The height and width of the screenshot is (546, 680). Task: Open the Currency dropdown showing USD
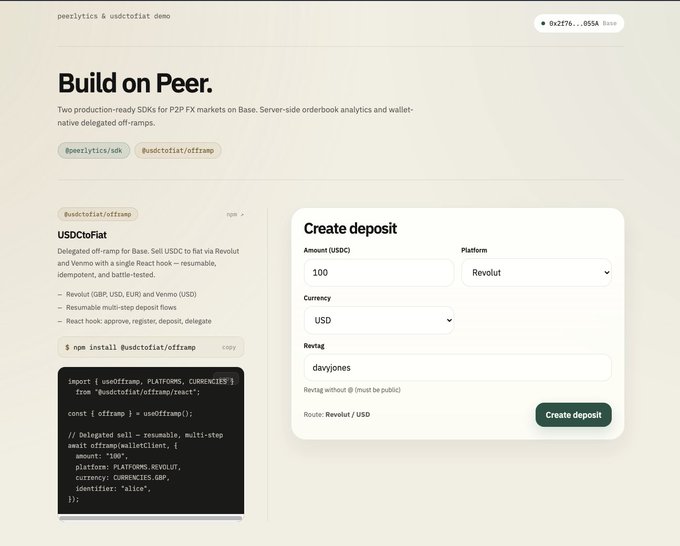378,320
